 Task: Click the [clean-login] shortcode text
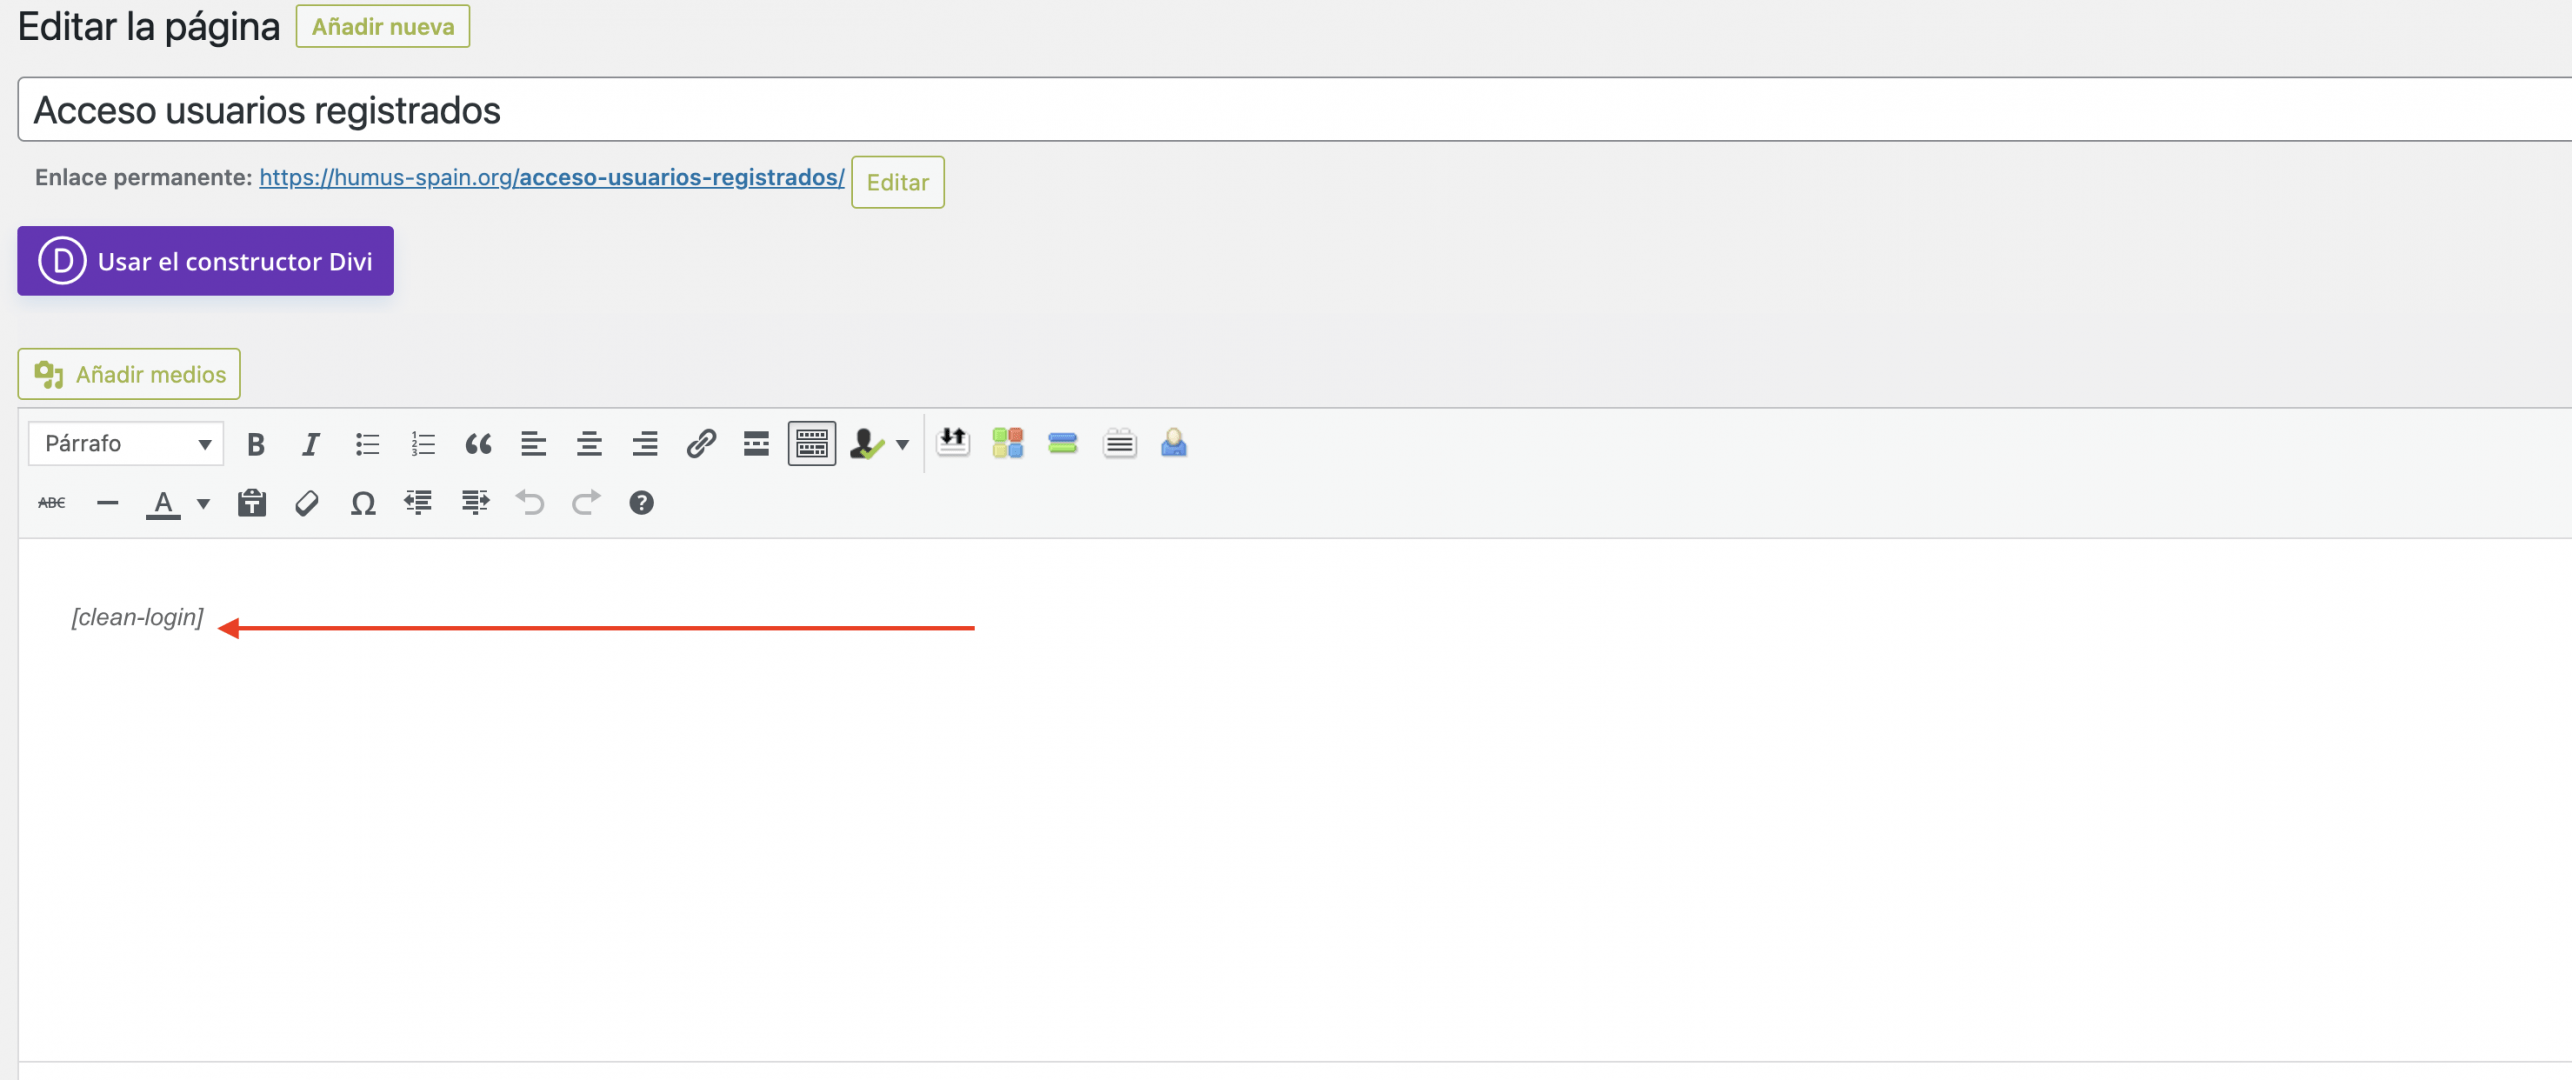(x=137, y=618)
